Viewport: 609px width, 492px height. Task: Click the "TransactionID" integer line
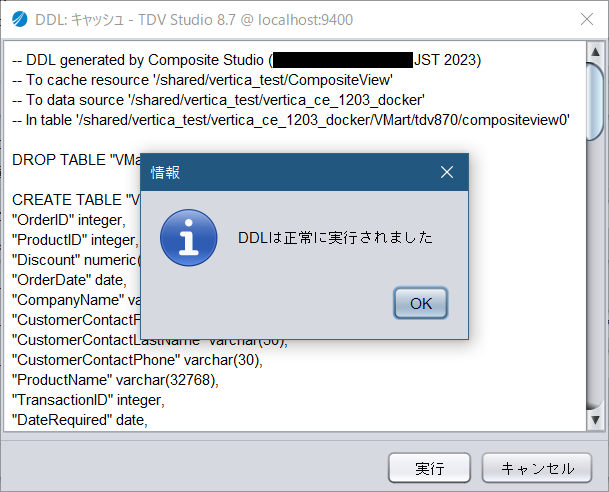[89, 400]
